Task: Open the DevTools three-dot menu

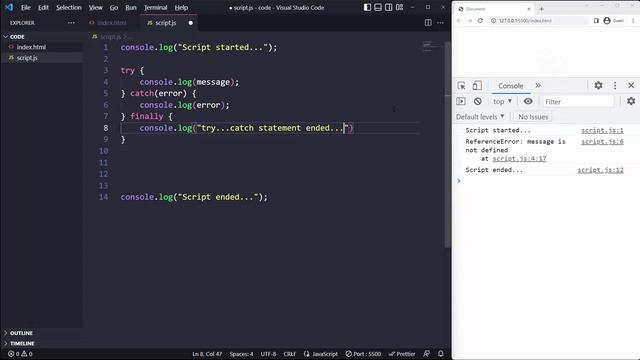Action: (615, 85)
